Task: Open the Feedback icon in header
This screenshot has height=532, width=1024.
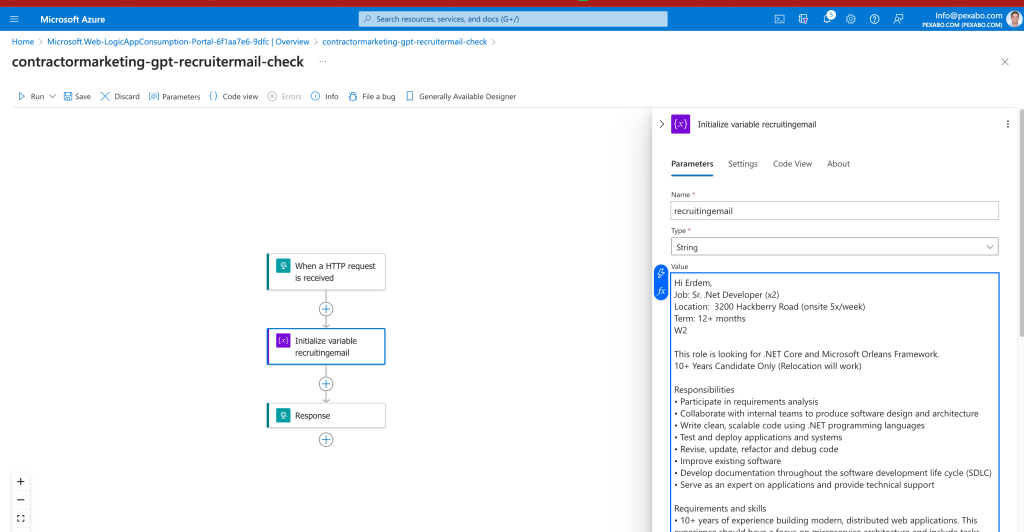Action: (x=899, y=20)
